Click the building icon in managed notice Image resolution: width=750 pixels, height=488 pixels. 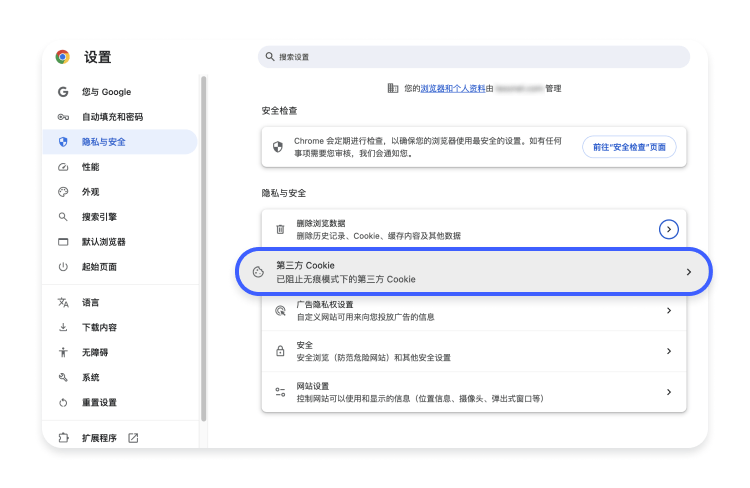(393, 88)
